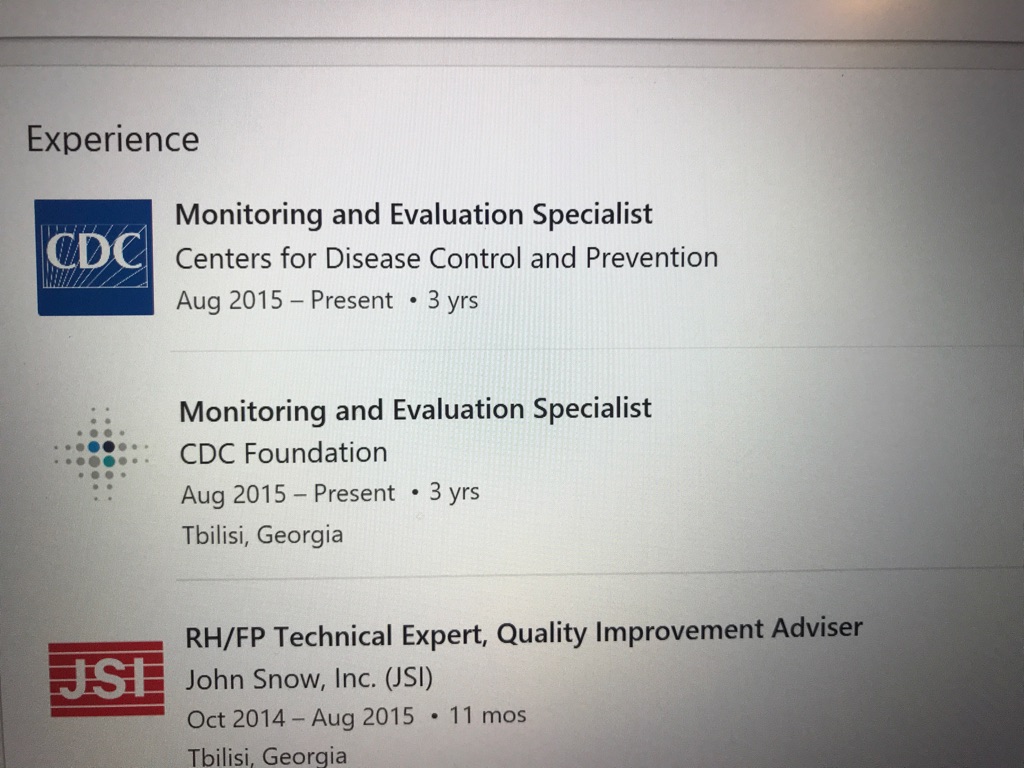Click the Experience section heading

(113, 139)
